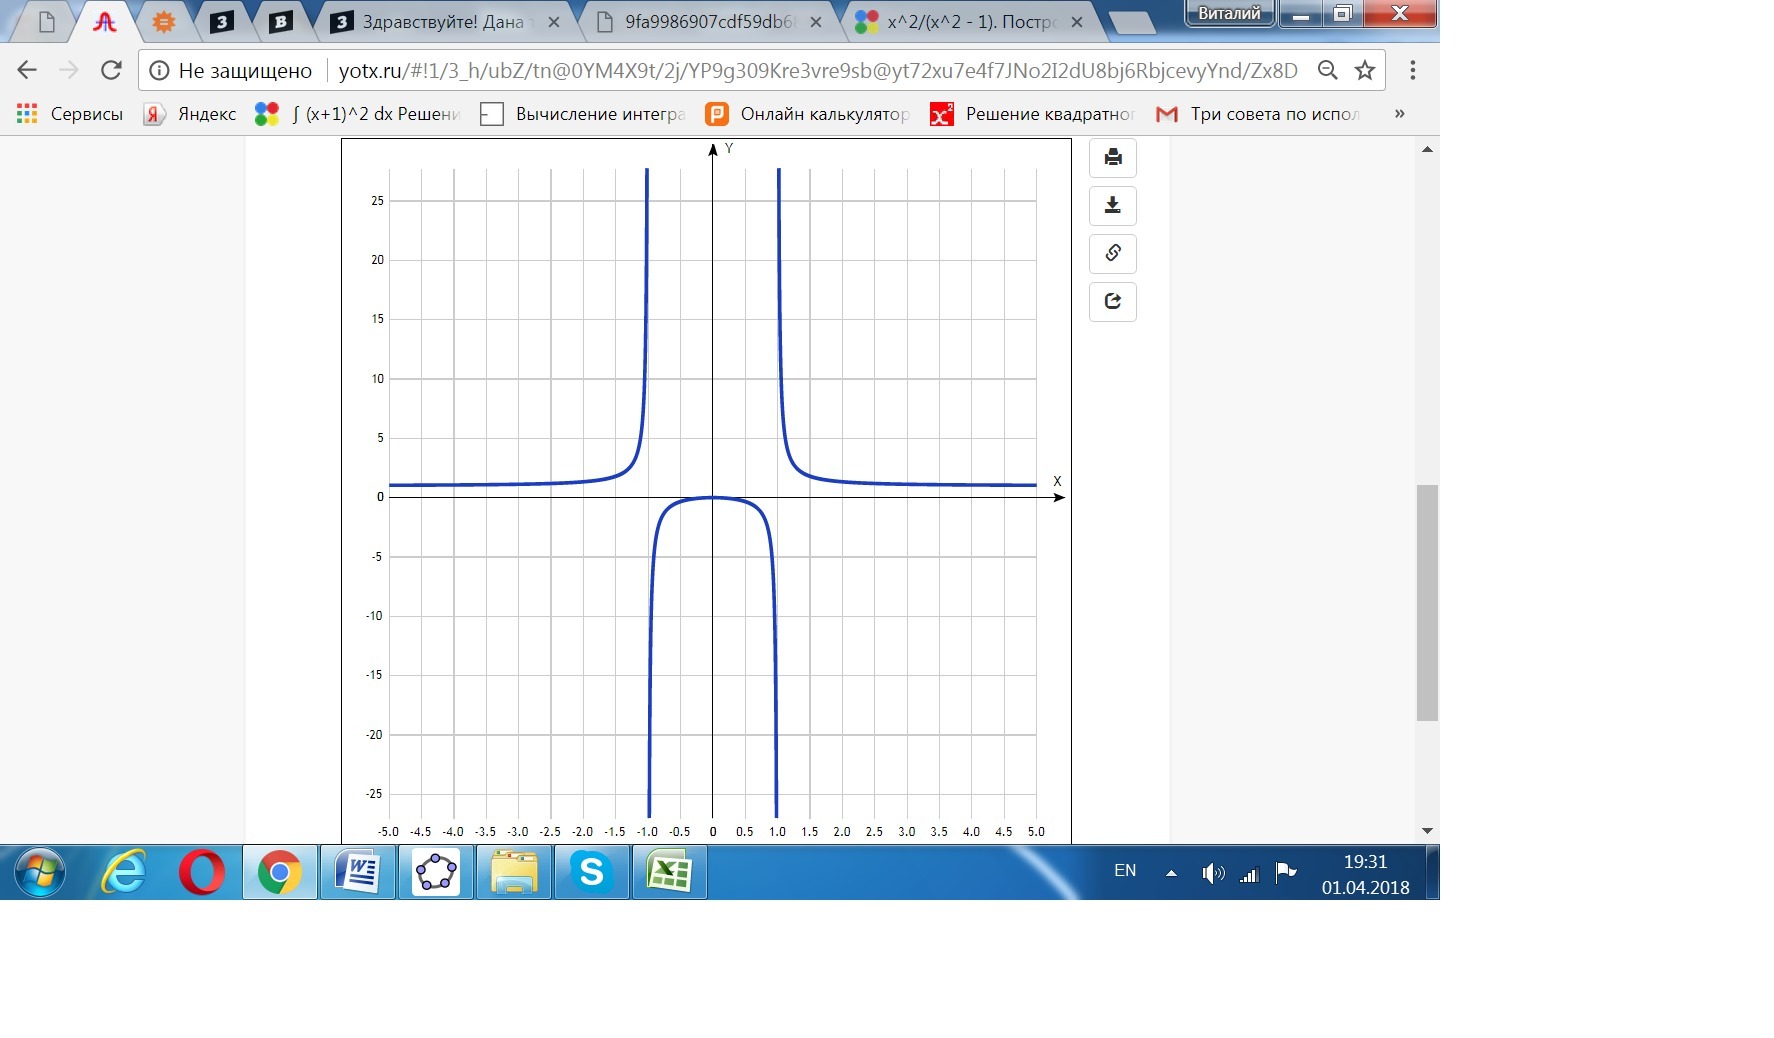Click the share graph icon

[x=1112, y=302]
